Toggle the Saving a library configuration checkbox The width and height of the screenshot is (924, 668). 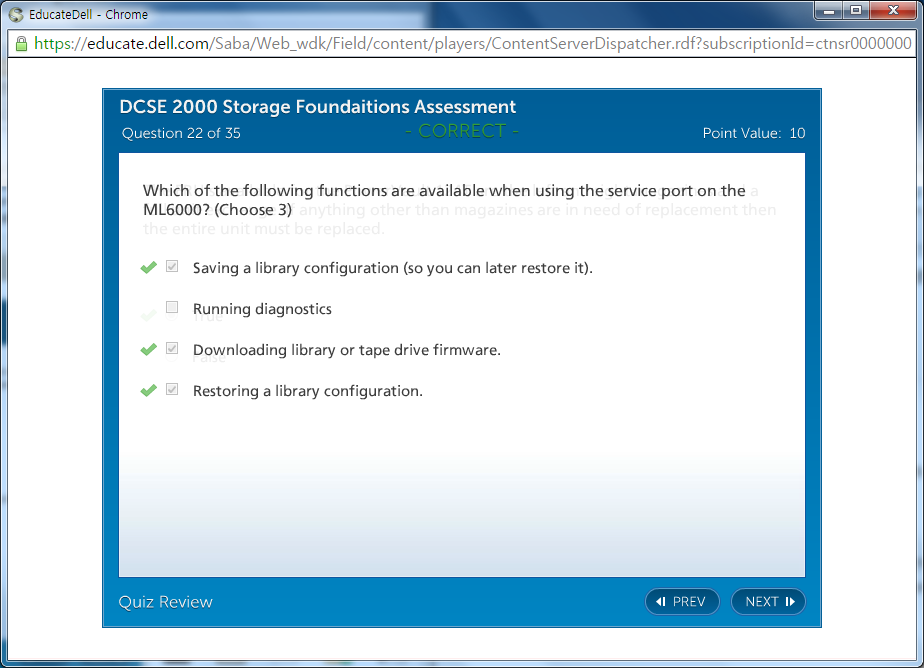172,267
